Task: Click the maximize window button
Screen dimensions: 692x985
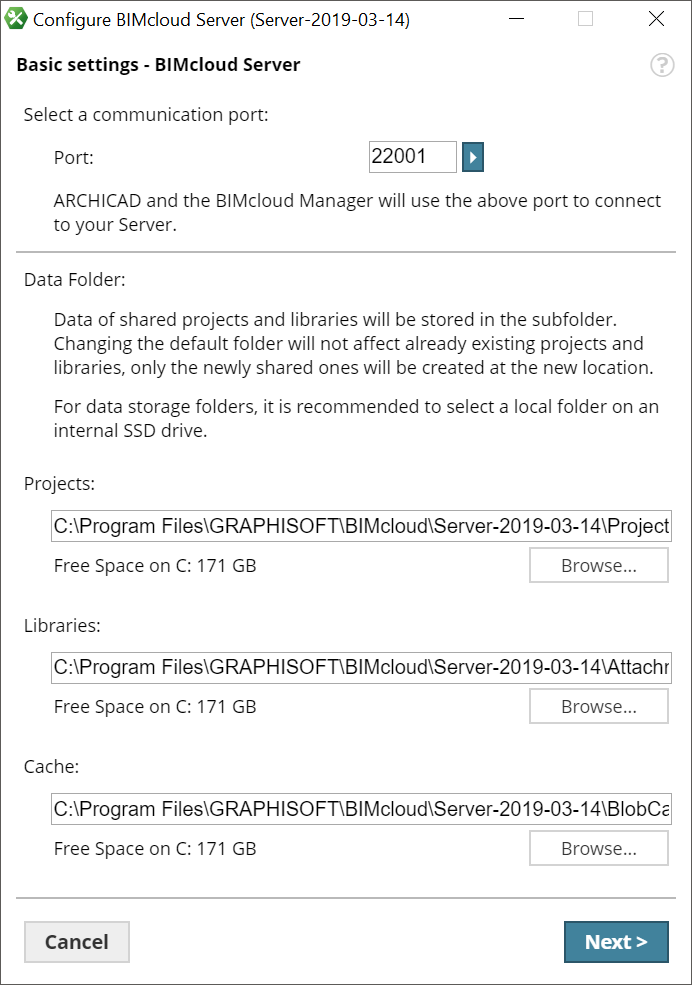Action: tap(586, 19)
